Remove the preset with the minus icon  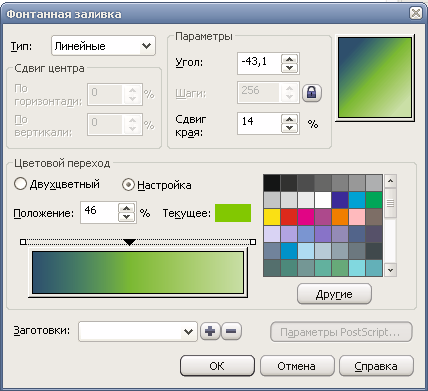click(x=231, y=331)
